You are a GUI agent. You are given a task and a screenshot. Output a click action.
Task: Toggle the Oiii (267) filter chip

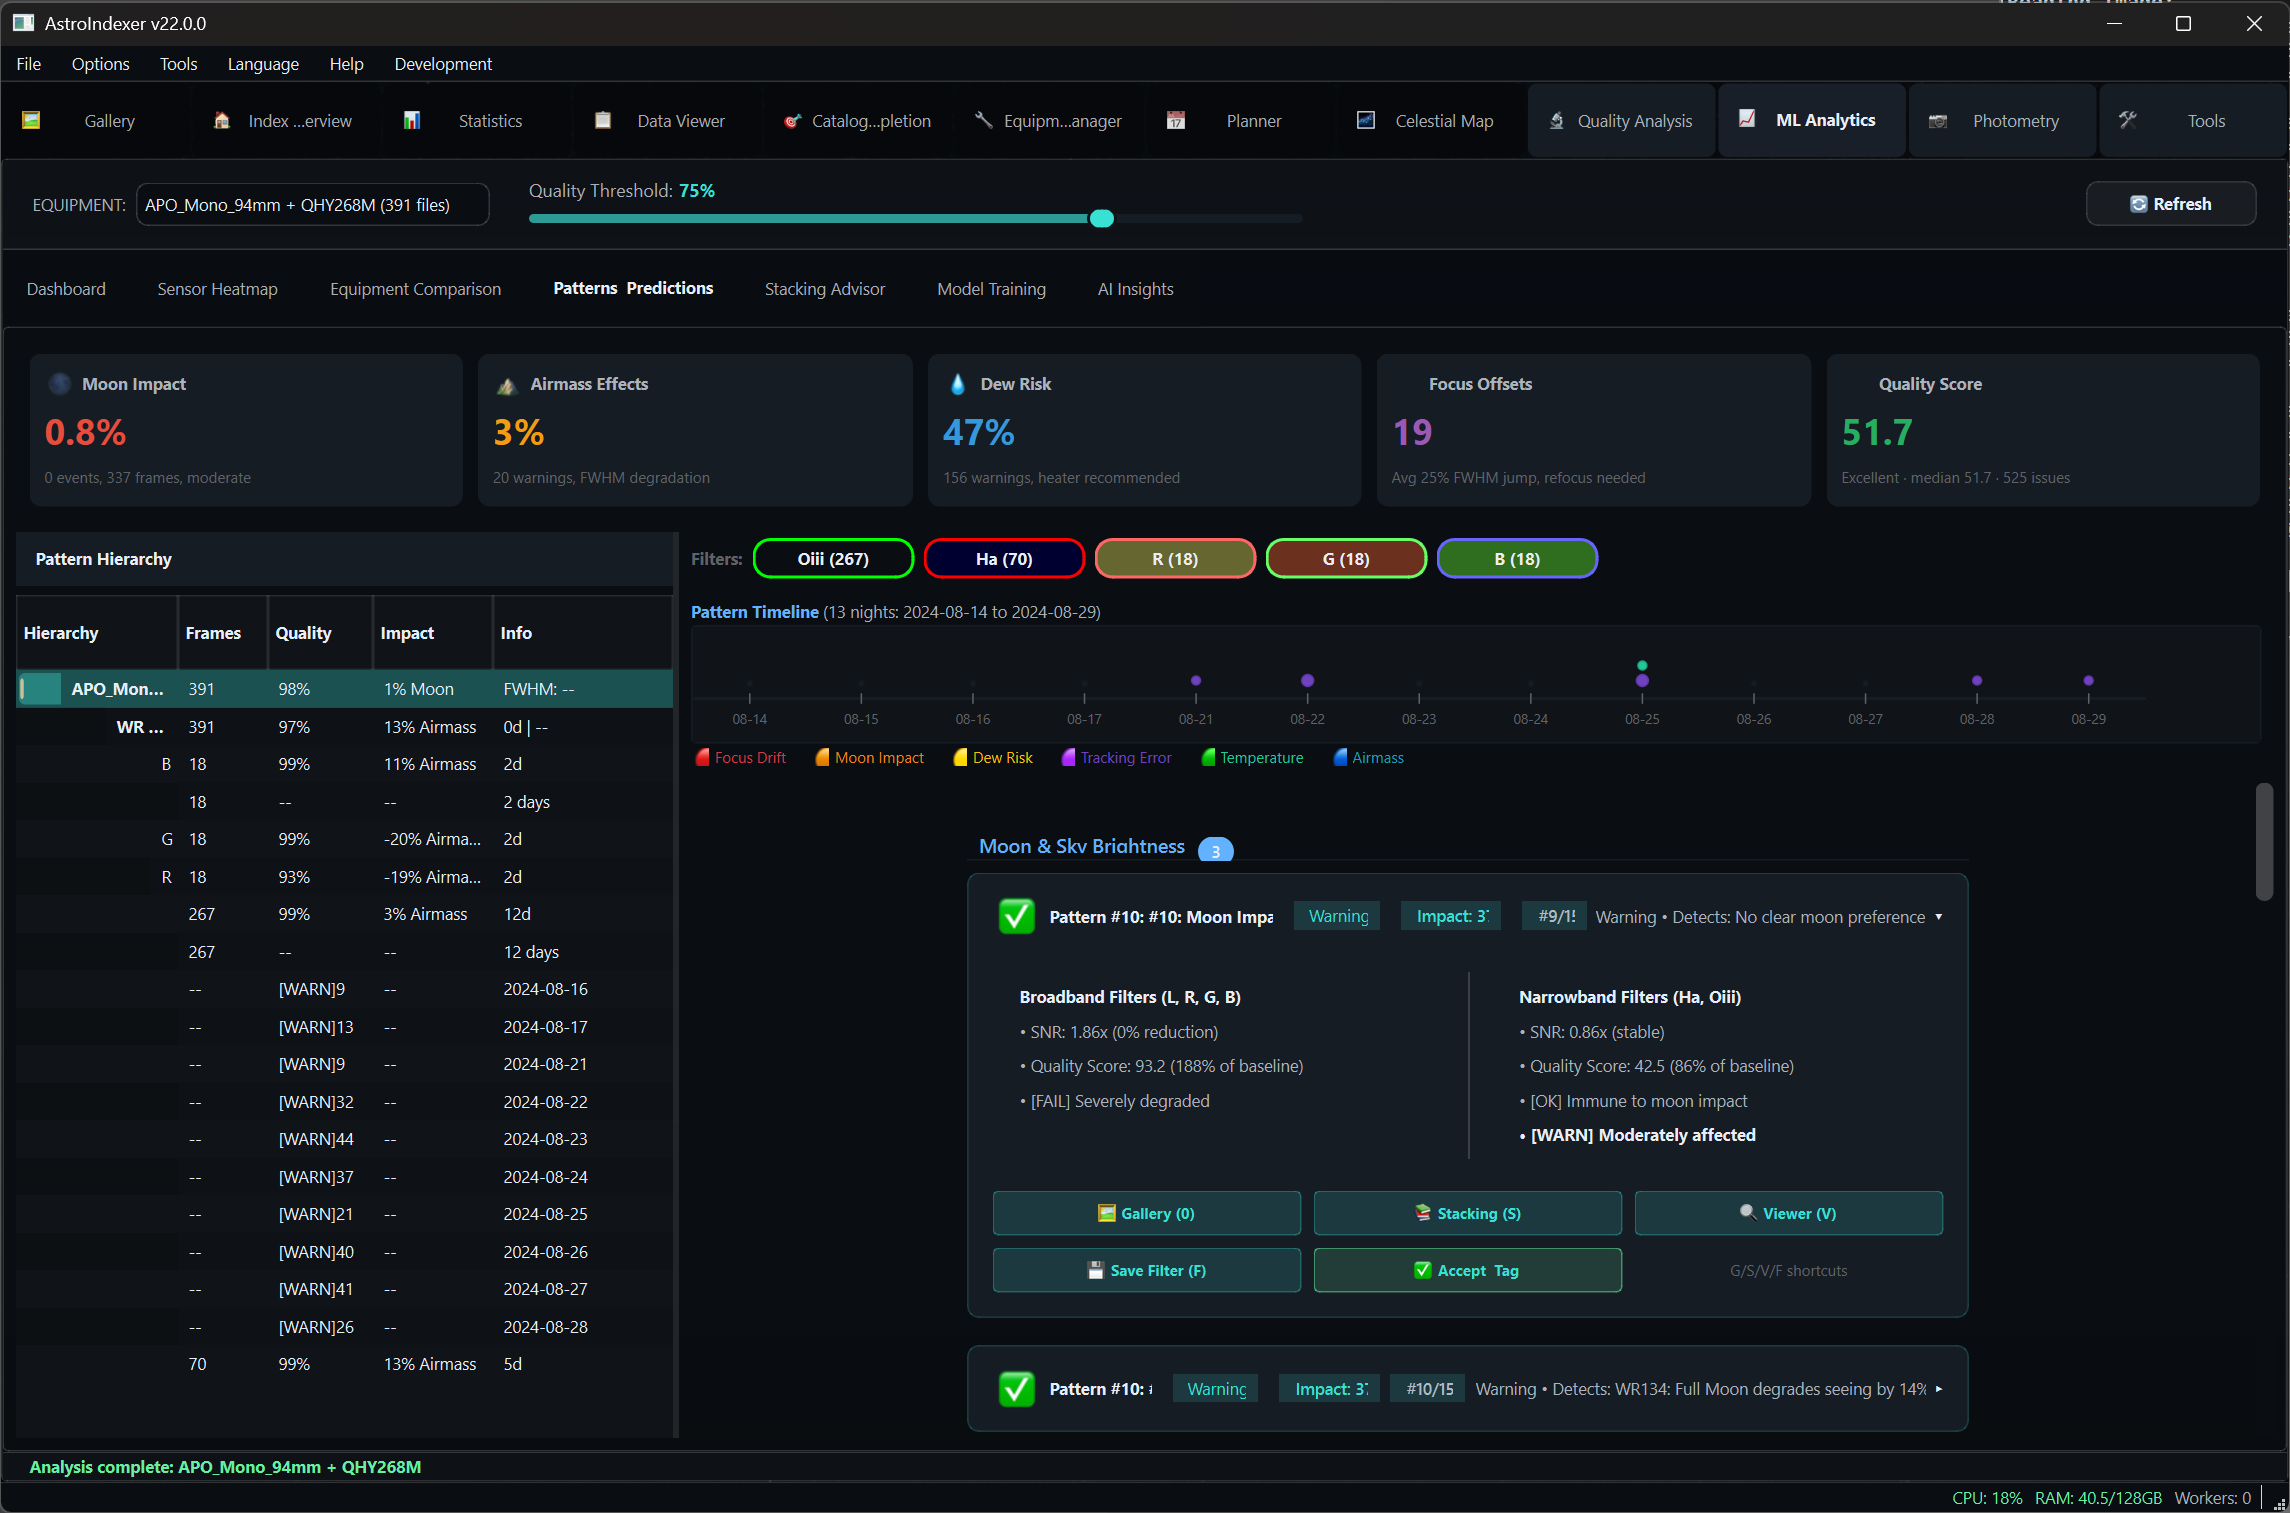[x=832, y=559]
